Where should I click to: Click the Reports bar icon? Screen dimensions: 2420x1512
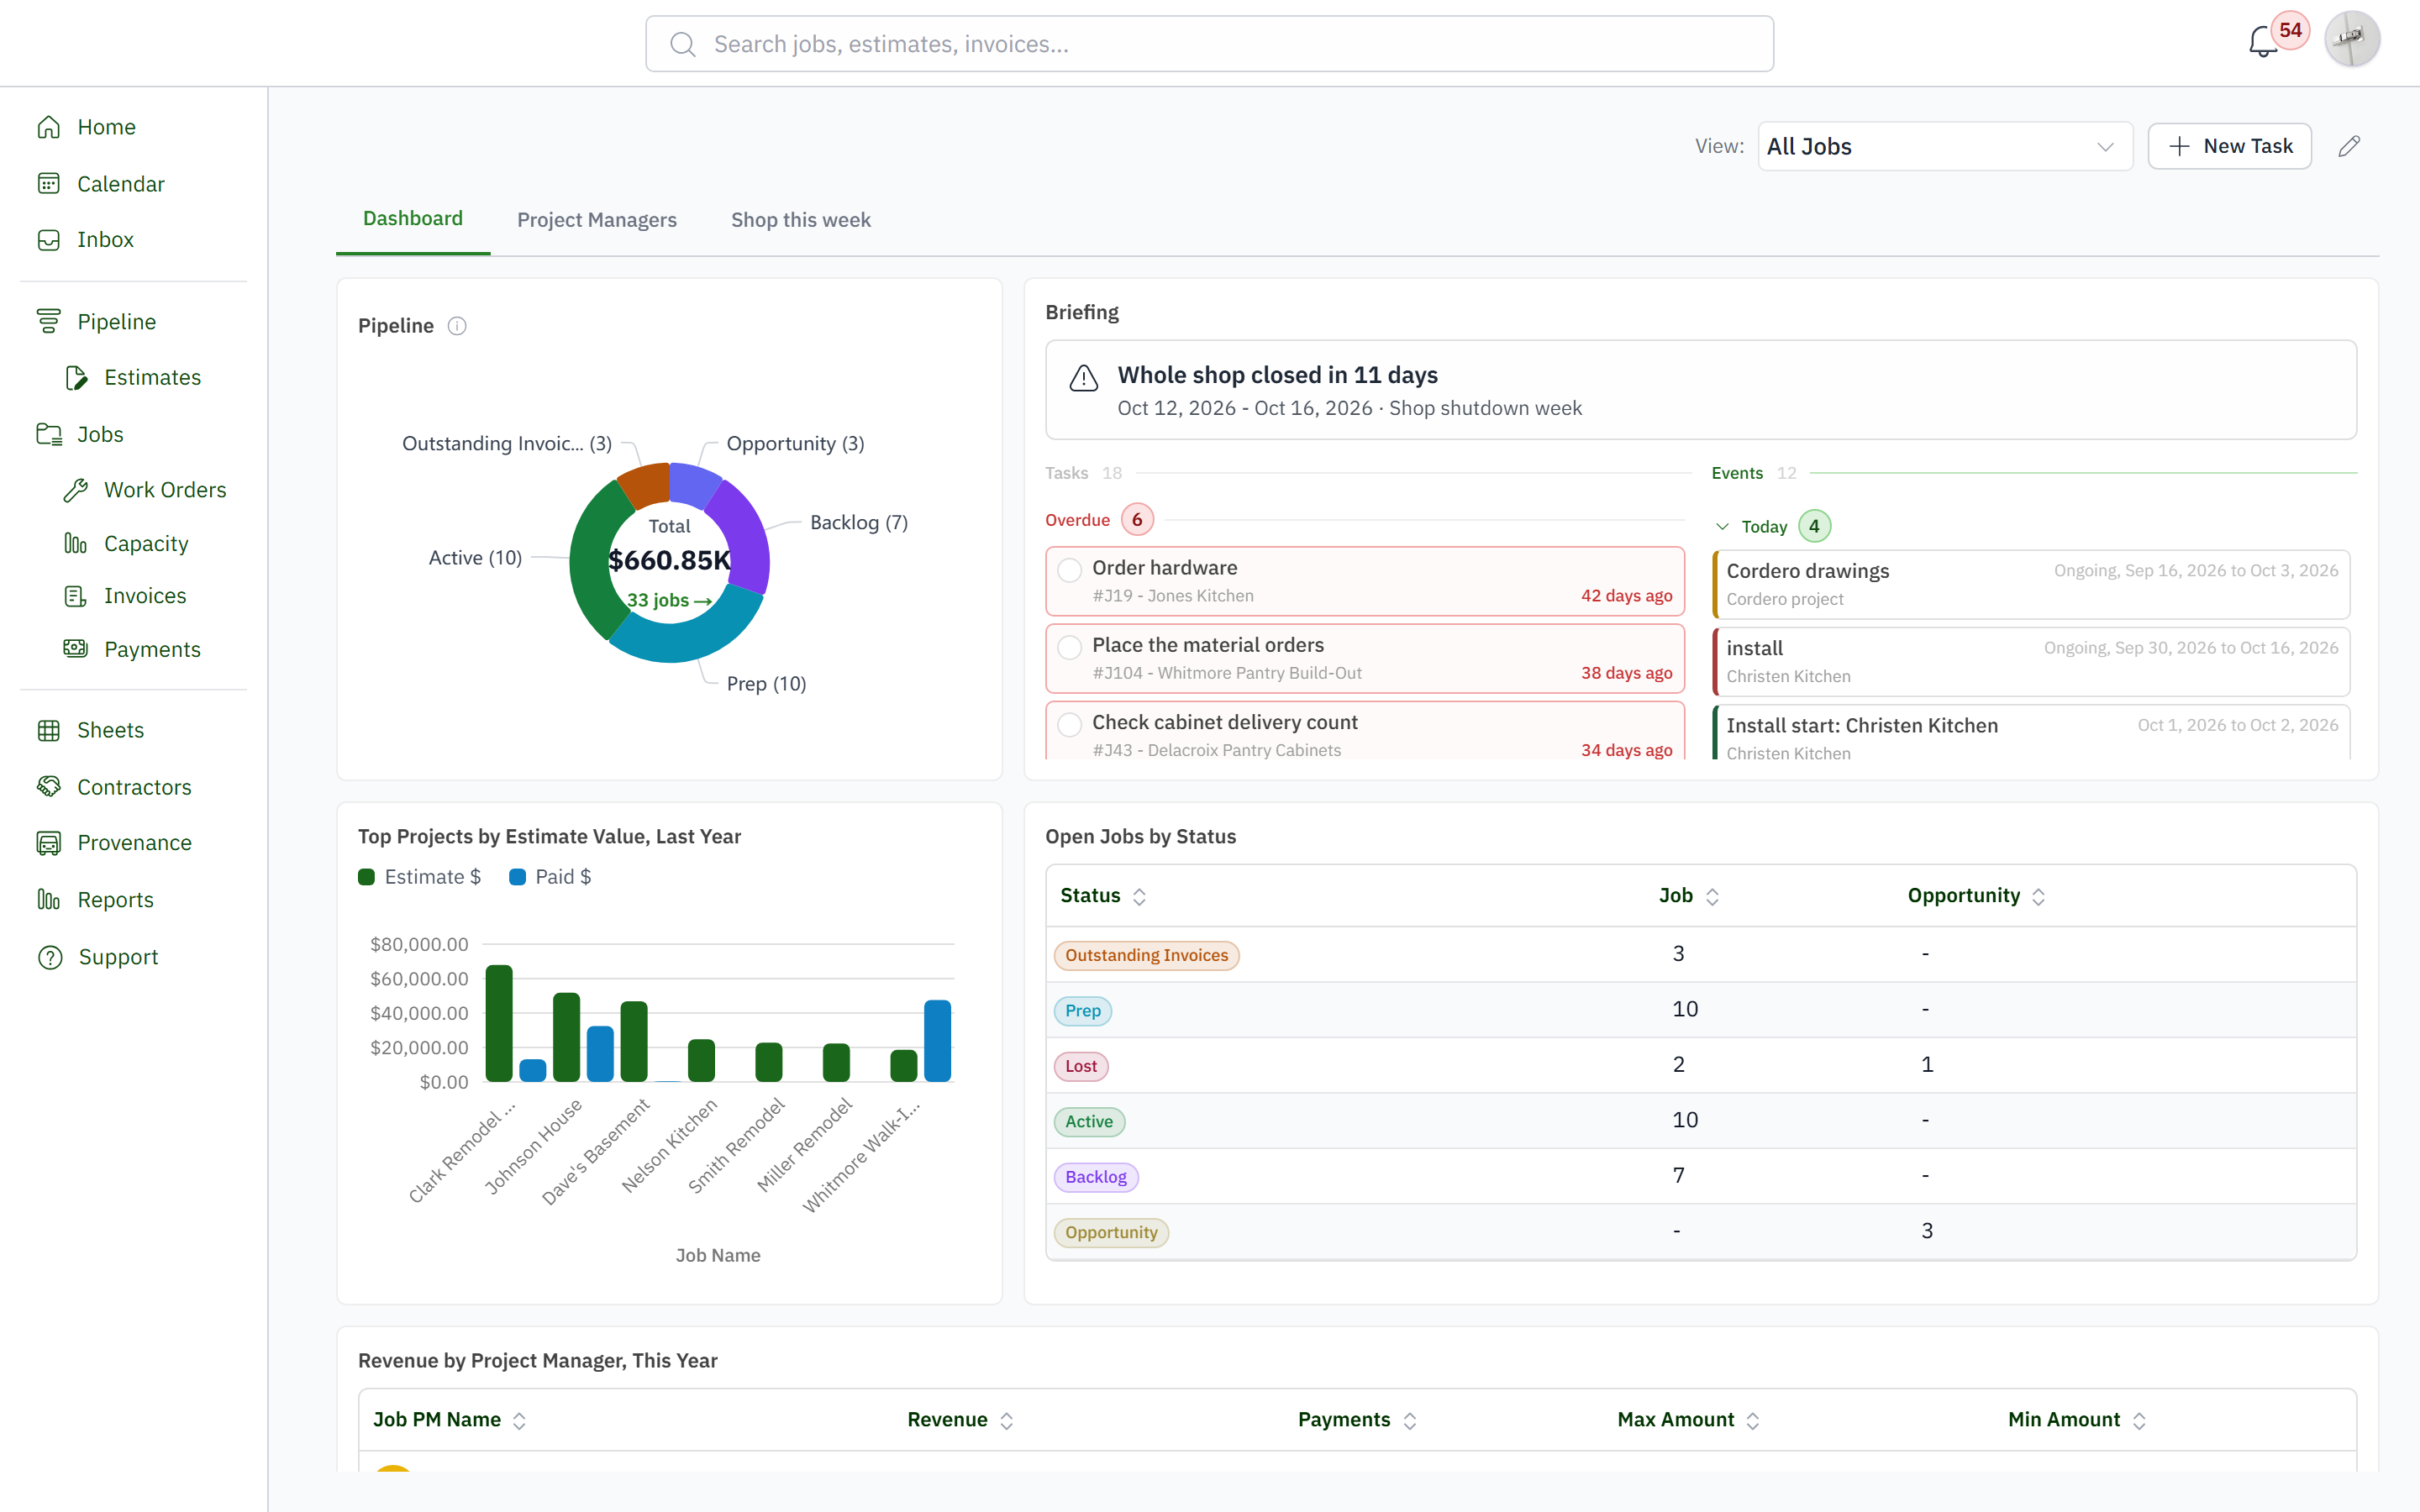(49, 900)
